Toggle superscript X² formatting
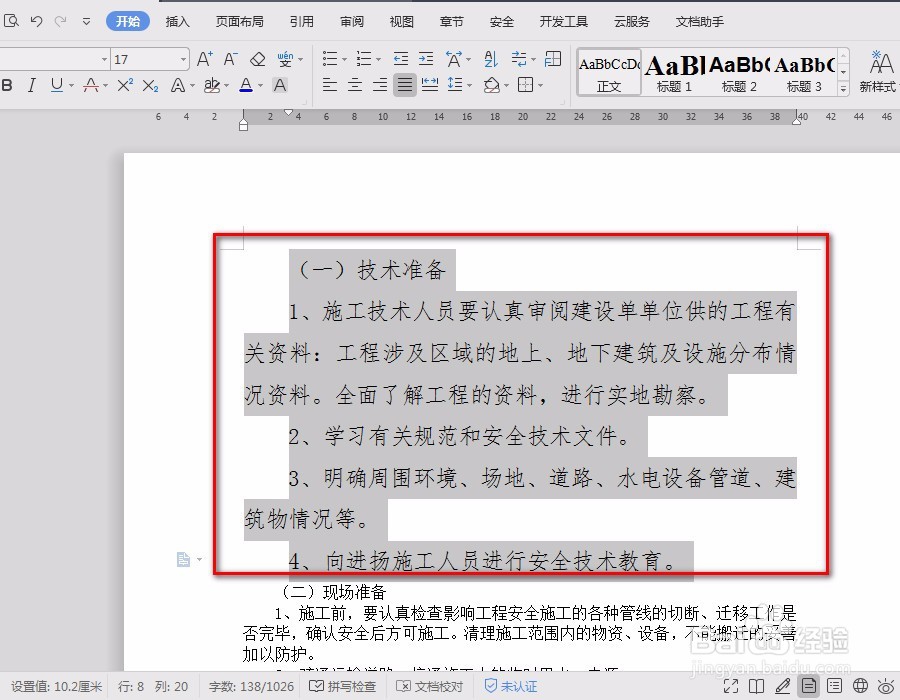 click(125, 85)
